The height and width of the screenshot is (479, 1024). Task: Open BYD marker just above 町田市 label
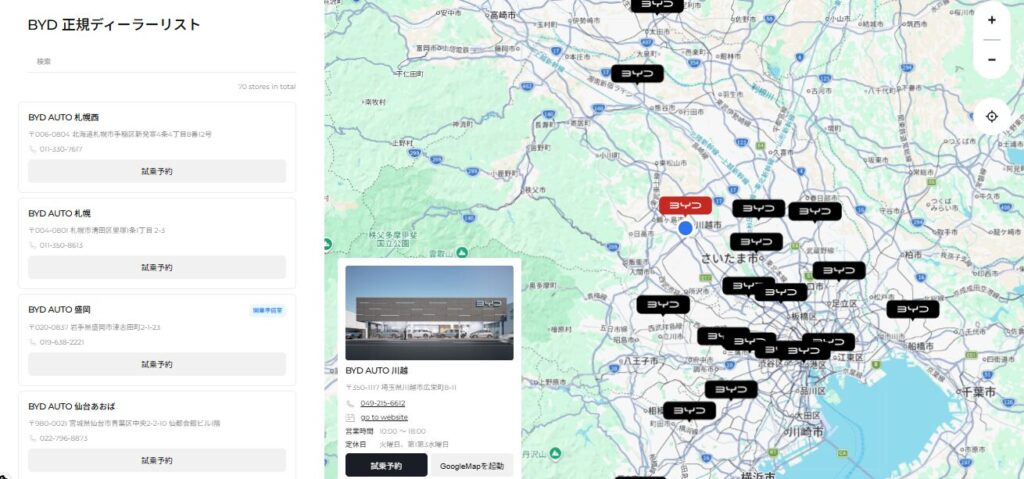(x=690, y=410)
